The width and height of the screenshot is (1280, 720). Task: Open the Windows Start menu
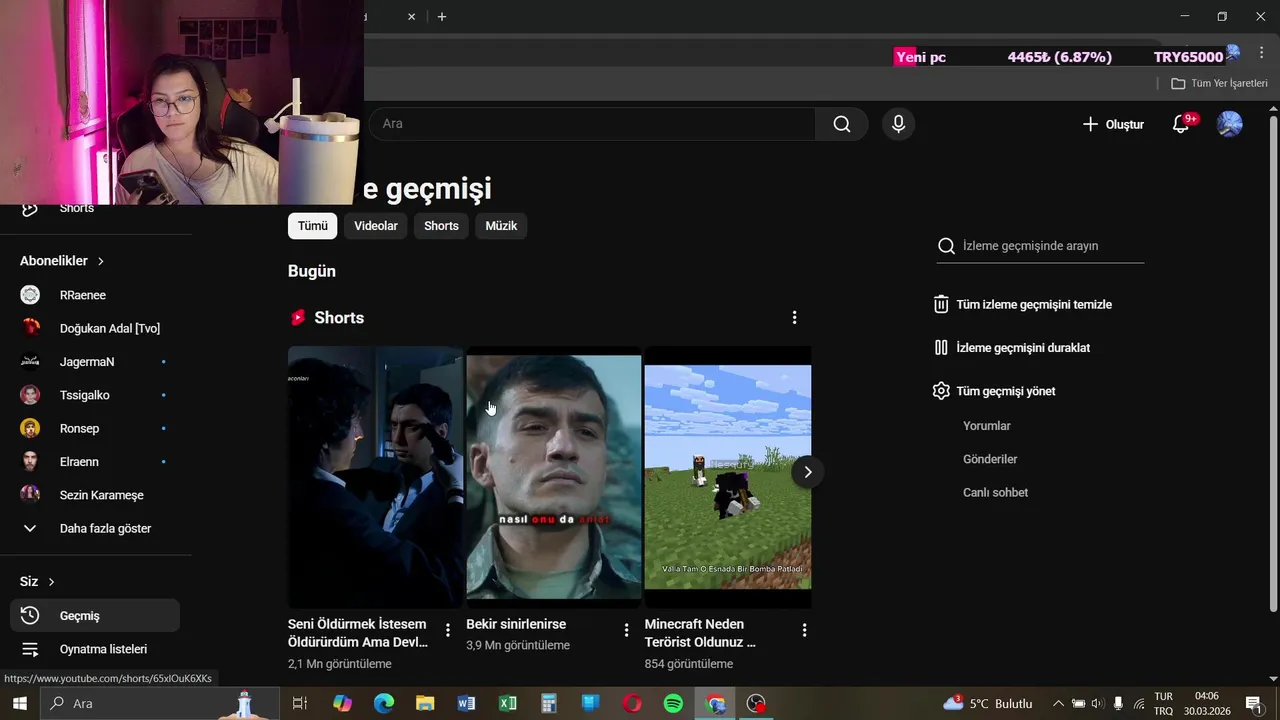click(x=19, y=703)
